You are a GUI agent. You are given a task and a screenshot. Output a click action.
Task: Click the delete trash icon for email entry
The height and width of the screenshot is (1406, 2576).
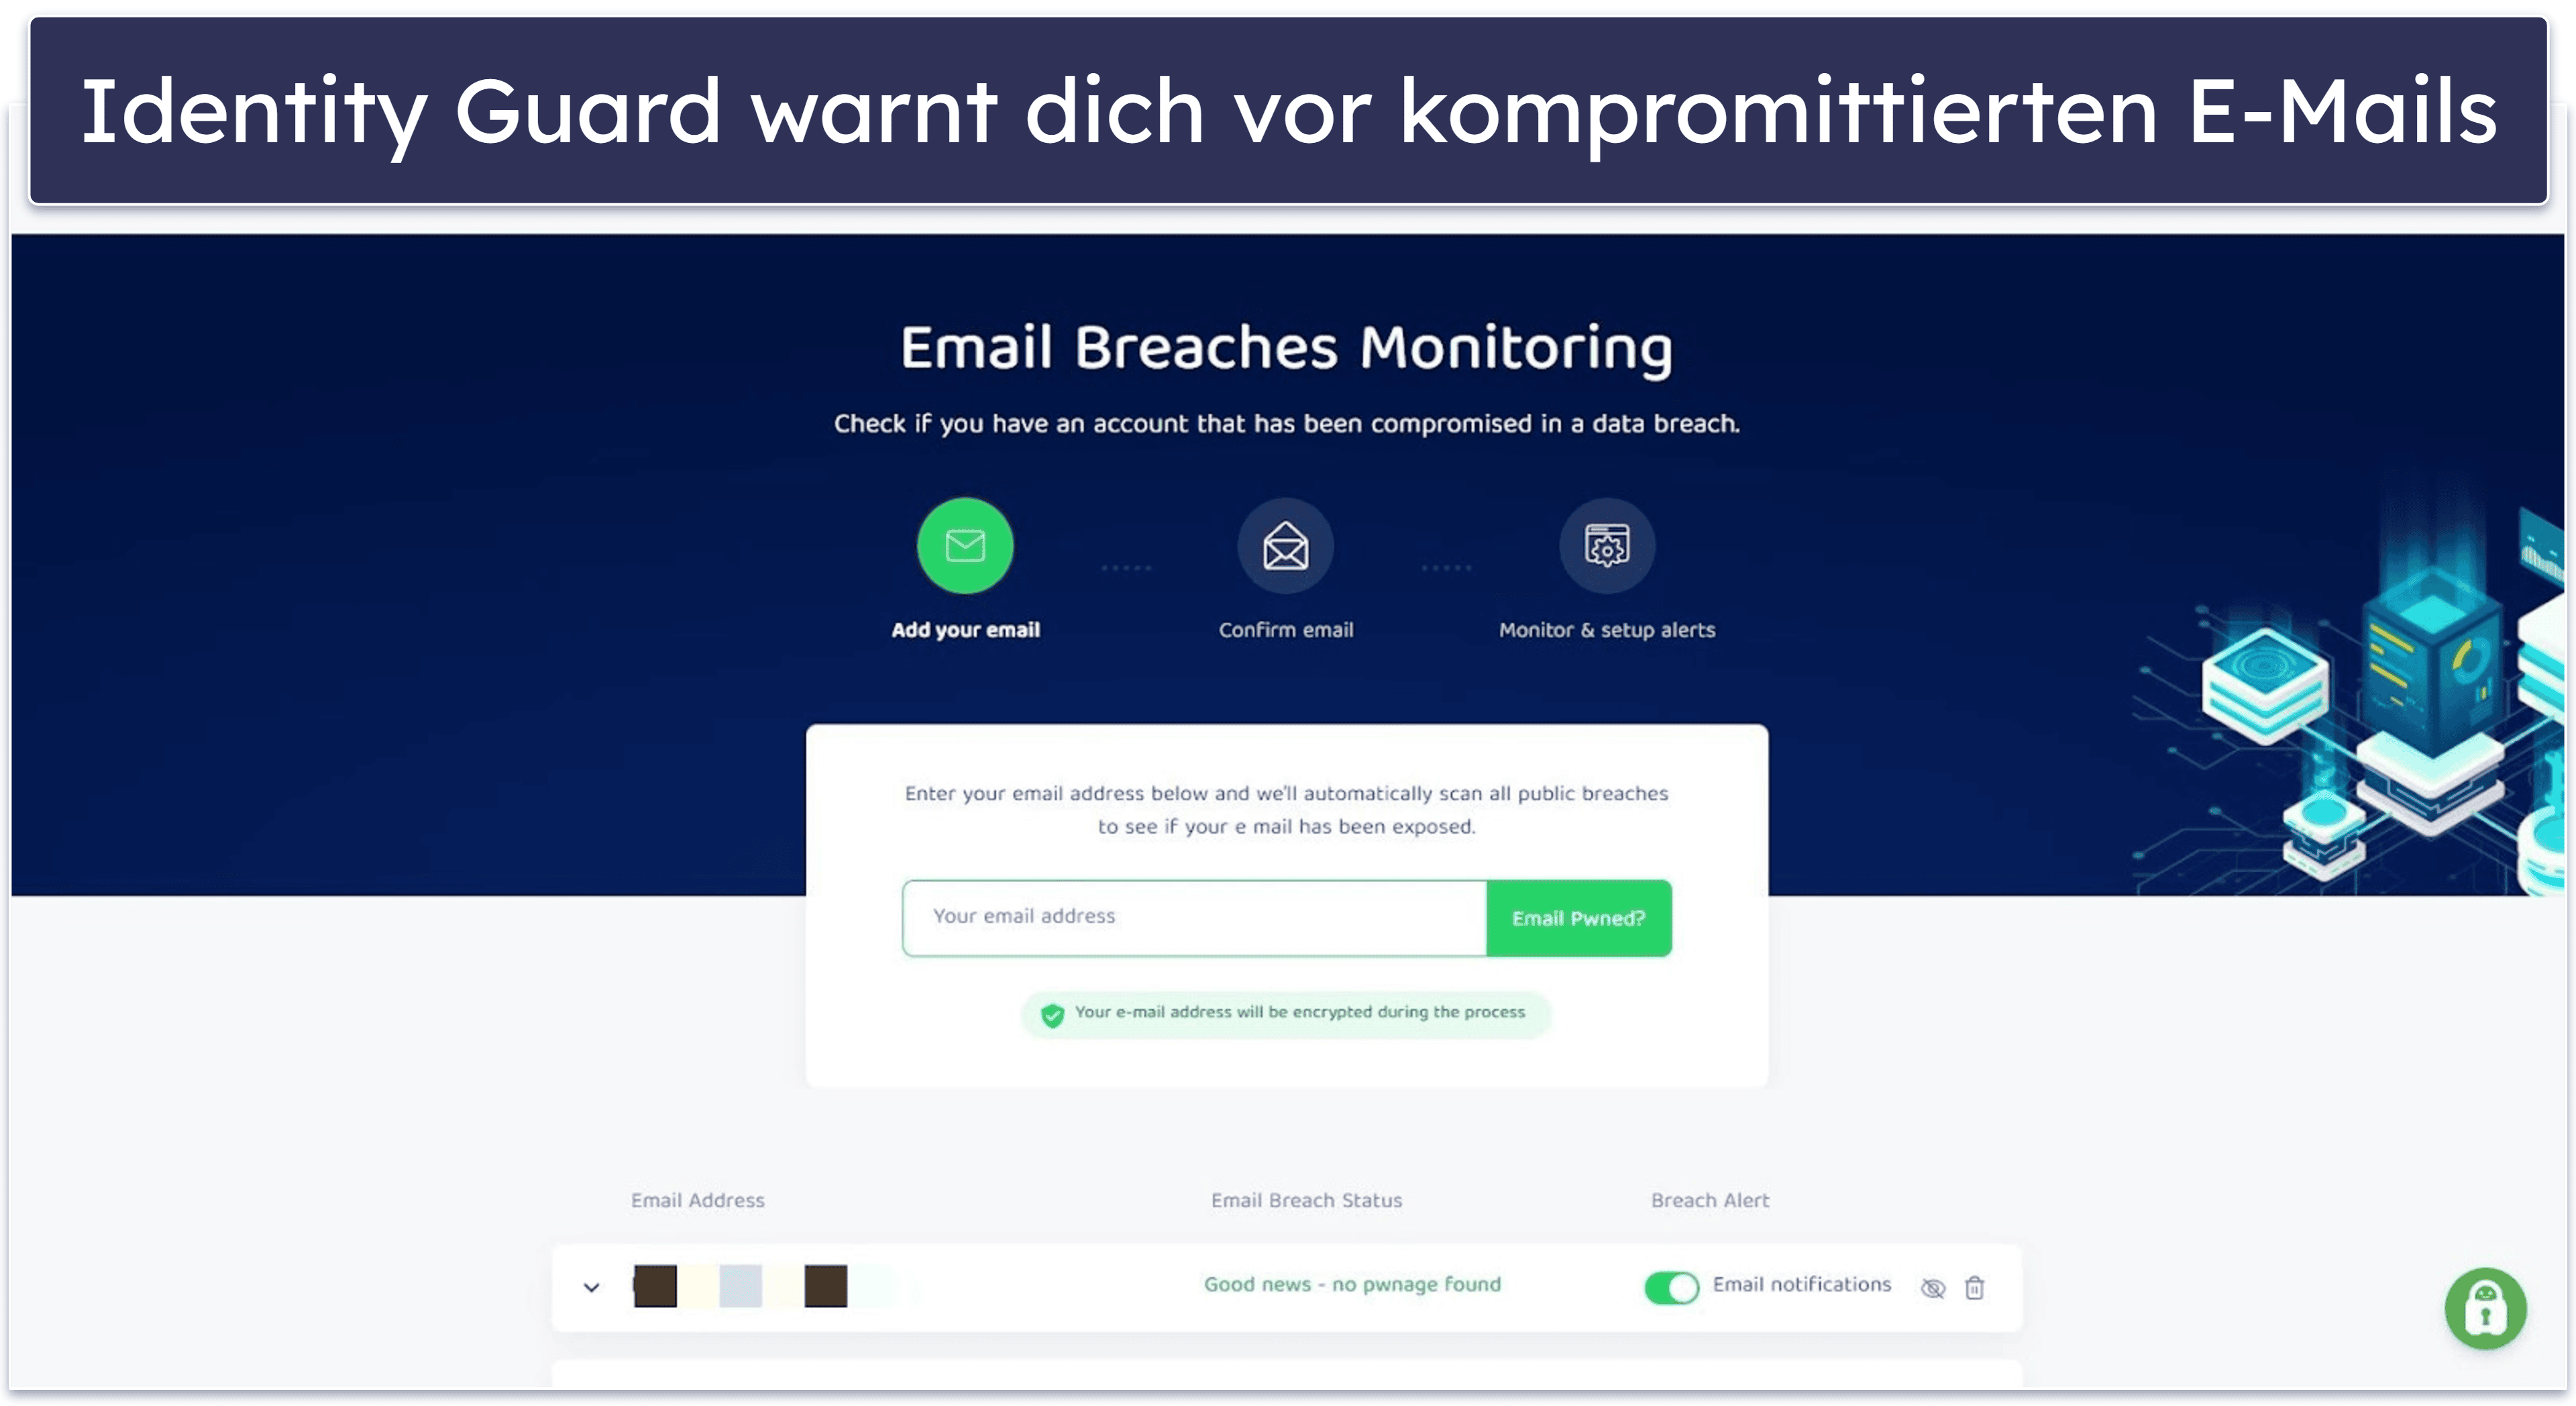(x=1976, y=1285)
